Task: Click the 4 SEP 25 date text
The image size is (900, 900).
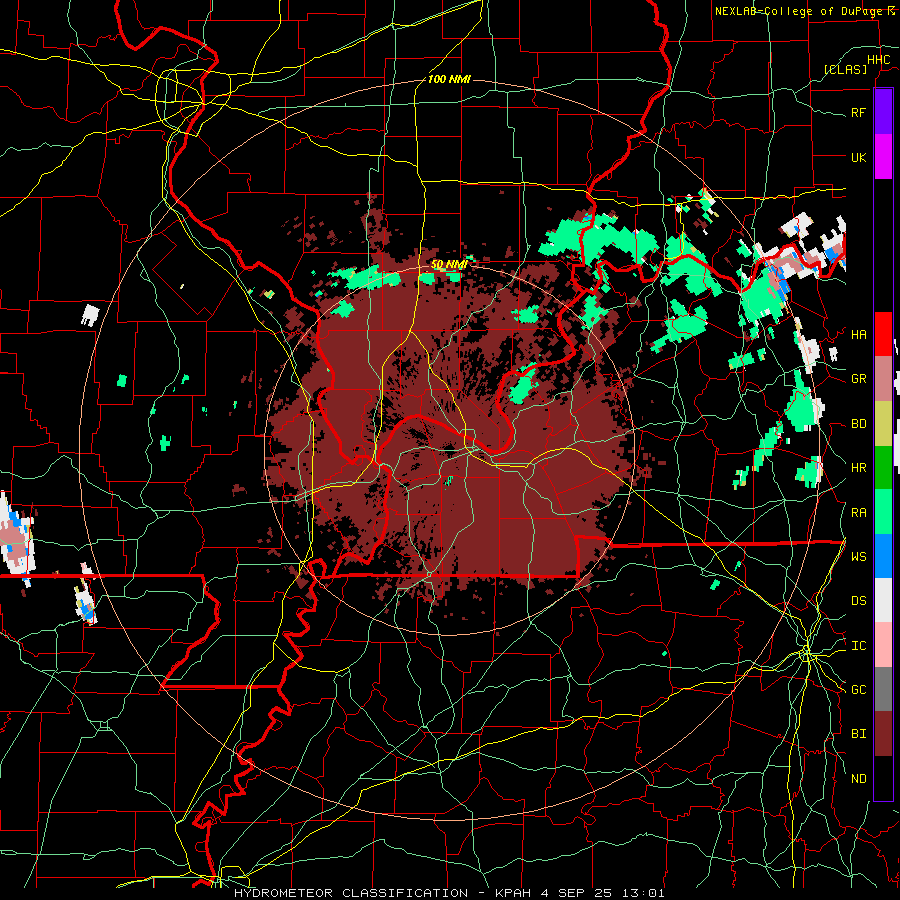Action: [x=577, y=893]
